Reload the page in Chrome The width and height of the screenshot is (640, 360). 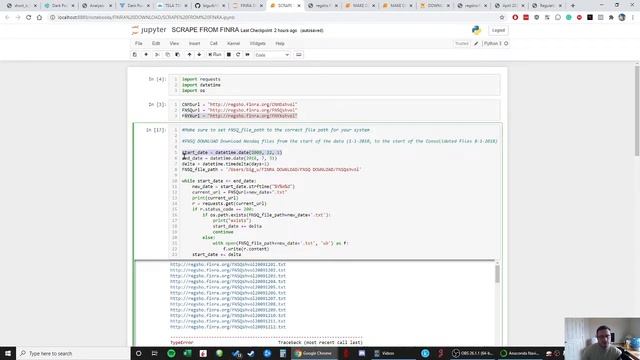click(29, 18)
